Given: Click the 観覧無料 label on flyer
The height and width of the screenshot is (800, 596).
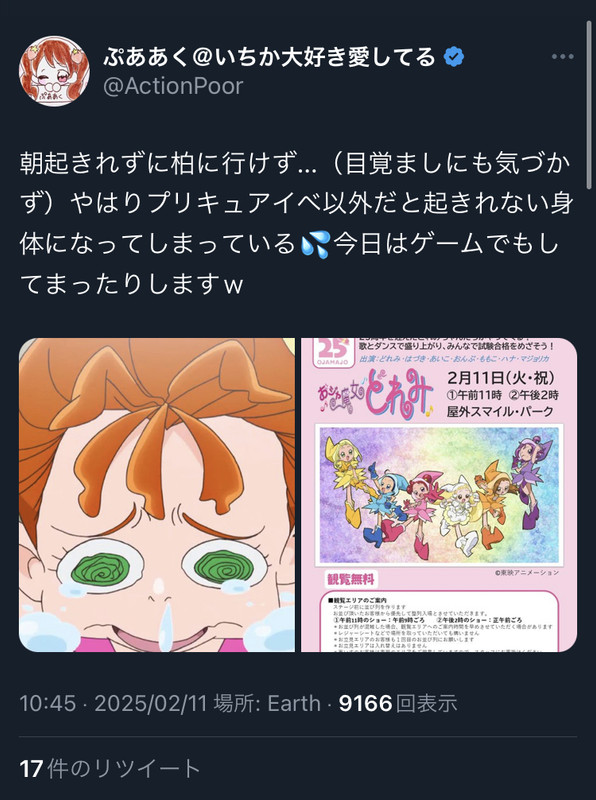Looking at the screenshot, I should [x=351, y=579].
